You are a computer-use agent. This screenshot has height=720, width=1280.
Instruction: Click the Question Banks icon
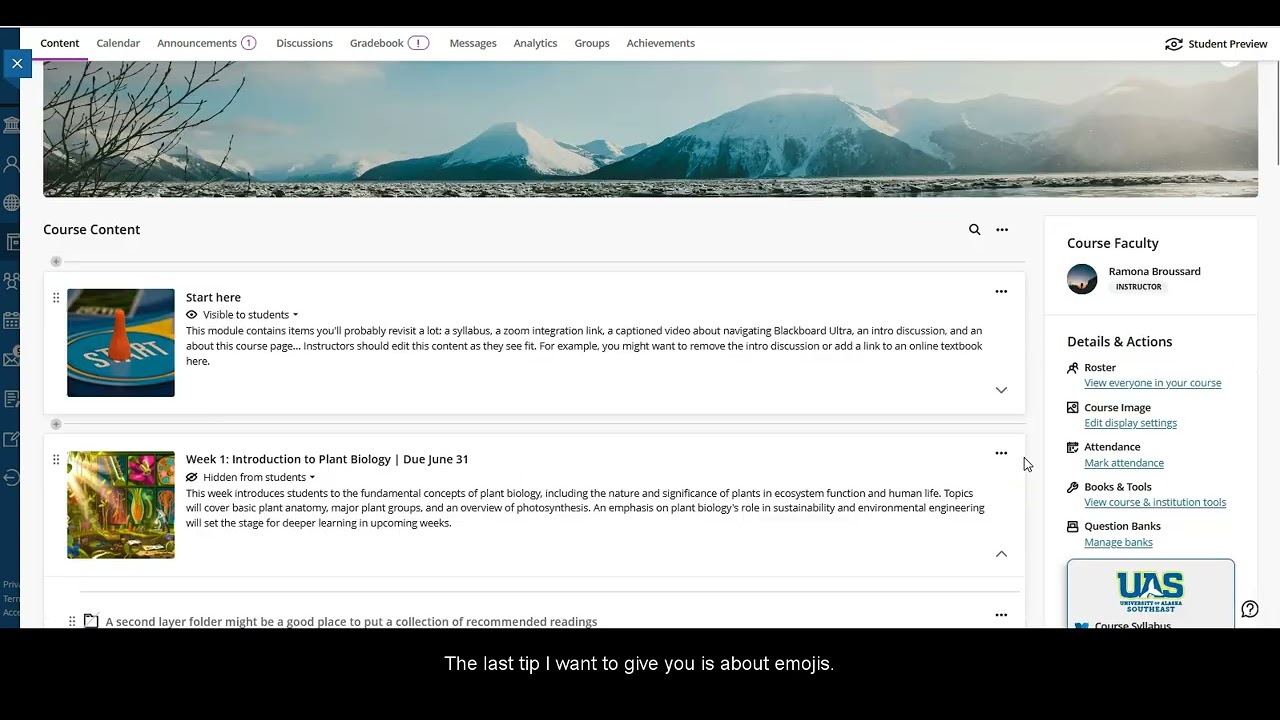click(x=1073, y=526)
